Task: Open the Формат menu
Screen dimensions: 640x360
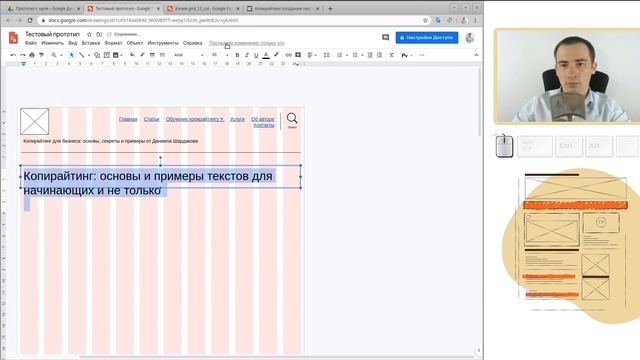Action: coord(113,43)
